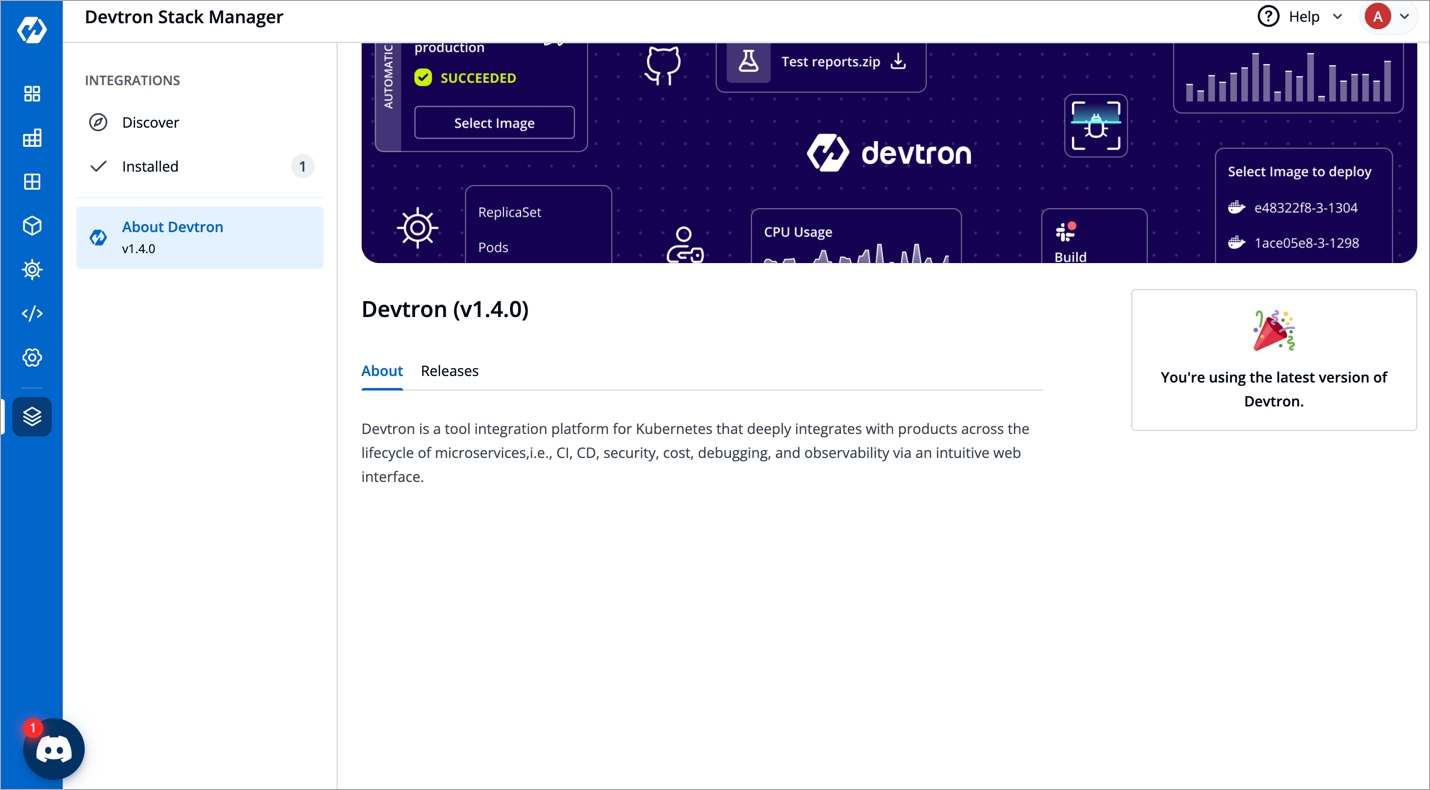Go to Discover integrations
The image size is (1430, 790).
tap(150, 123)
